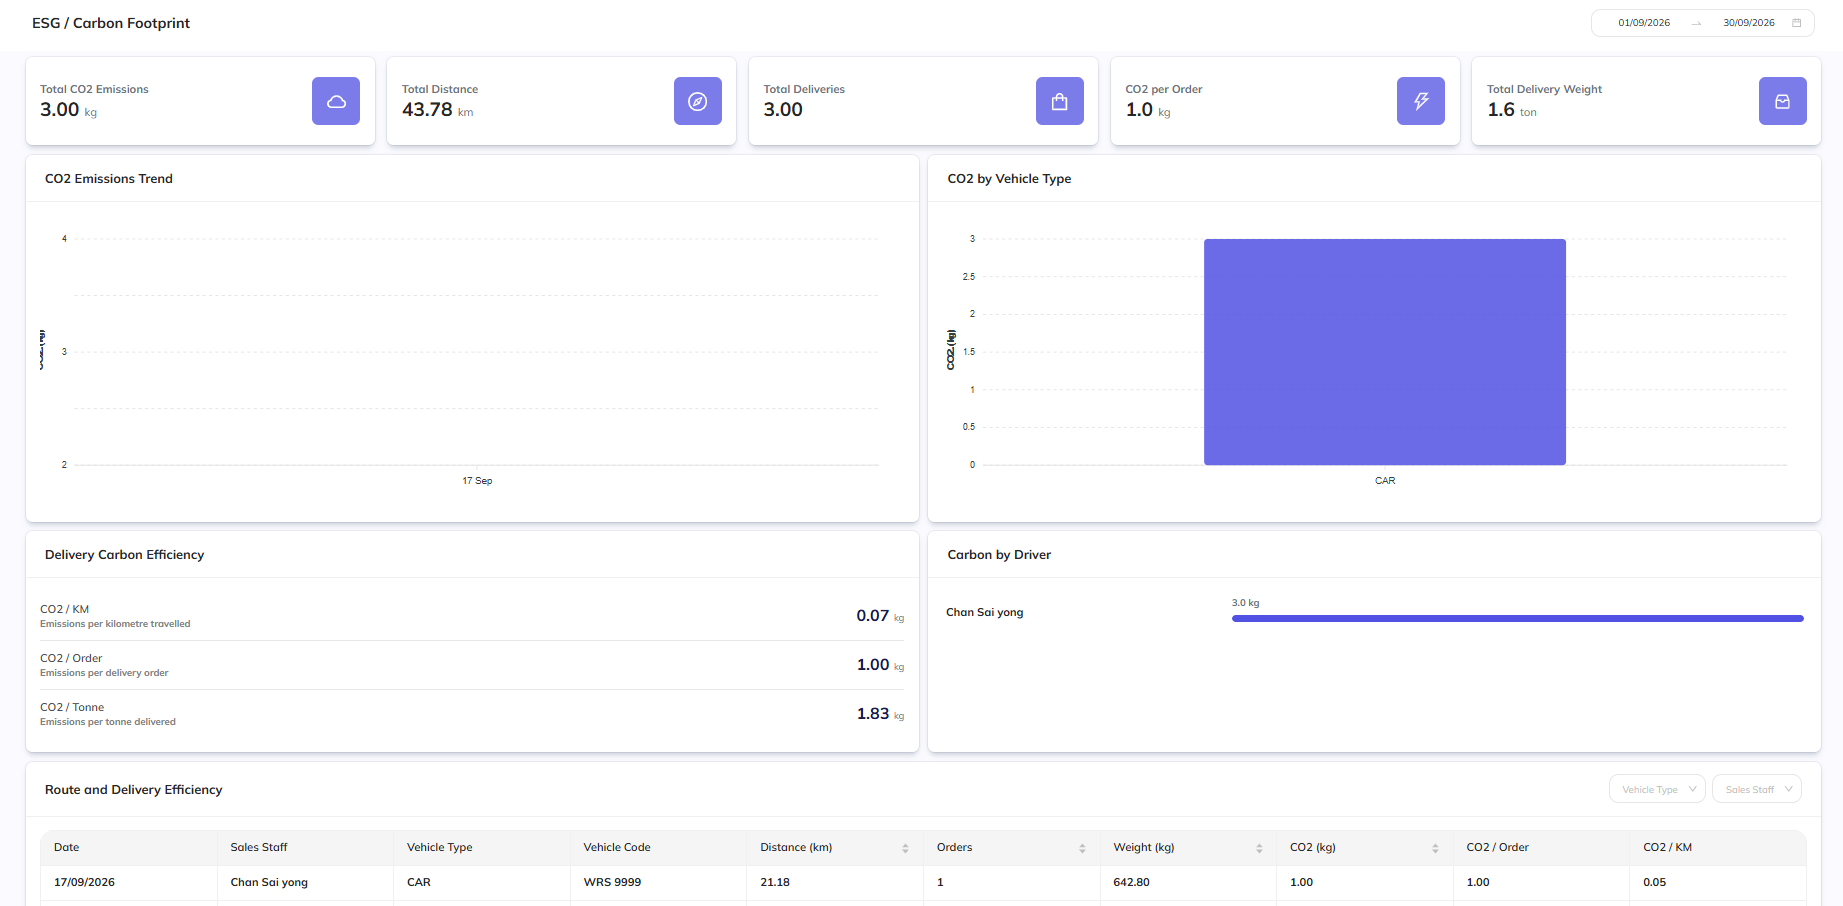Click the compass icon on Total Distance card

pos(698,101)
